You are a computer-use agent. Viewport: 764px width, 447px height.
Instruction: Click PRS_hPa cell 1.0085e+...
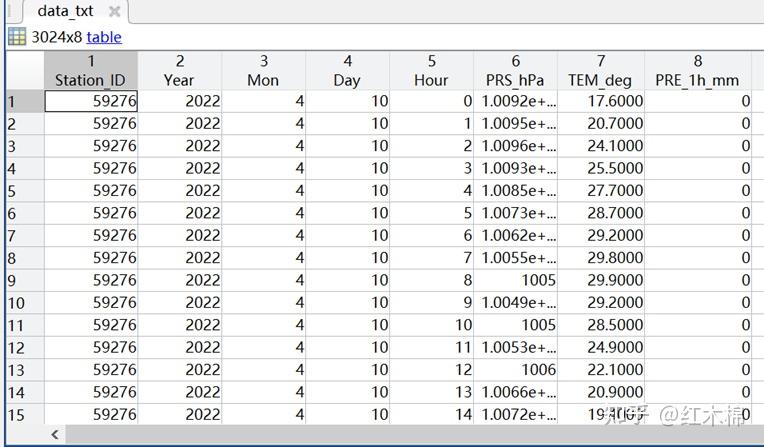(x=516, y=191)
